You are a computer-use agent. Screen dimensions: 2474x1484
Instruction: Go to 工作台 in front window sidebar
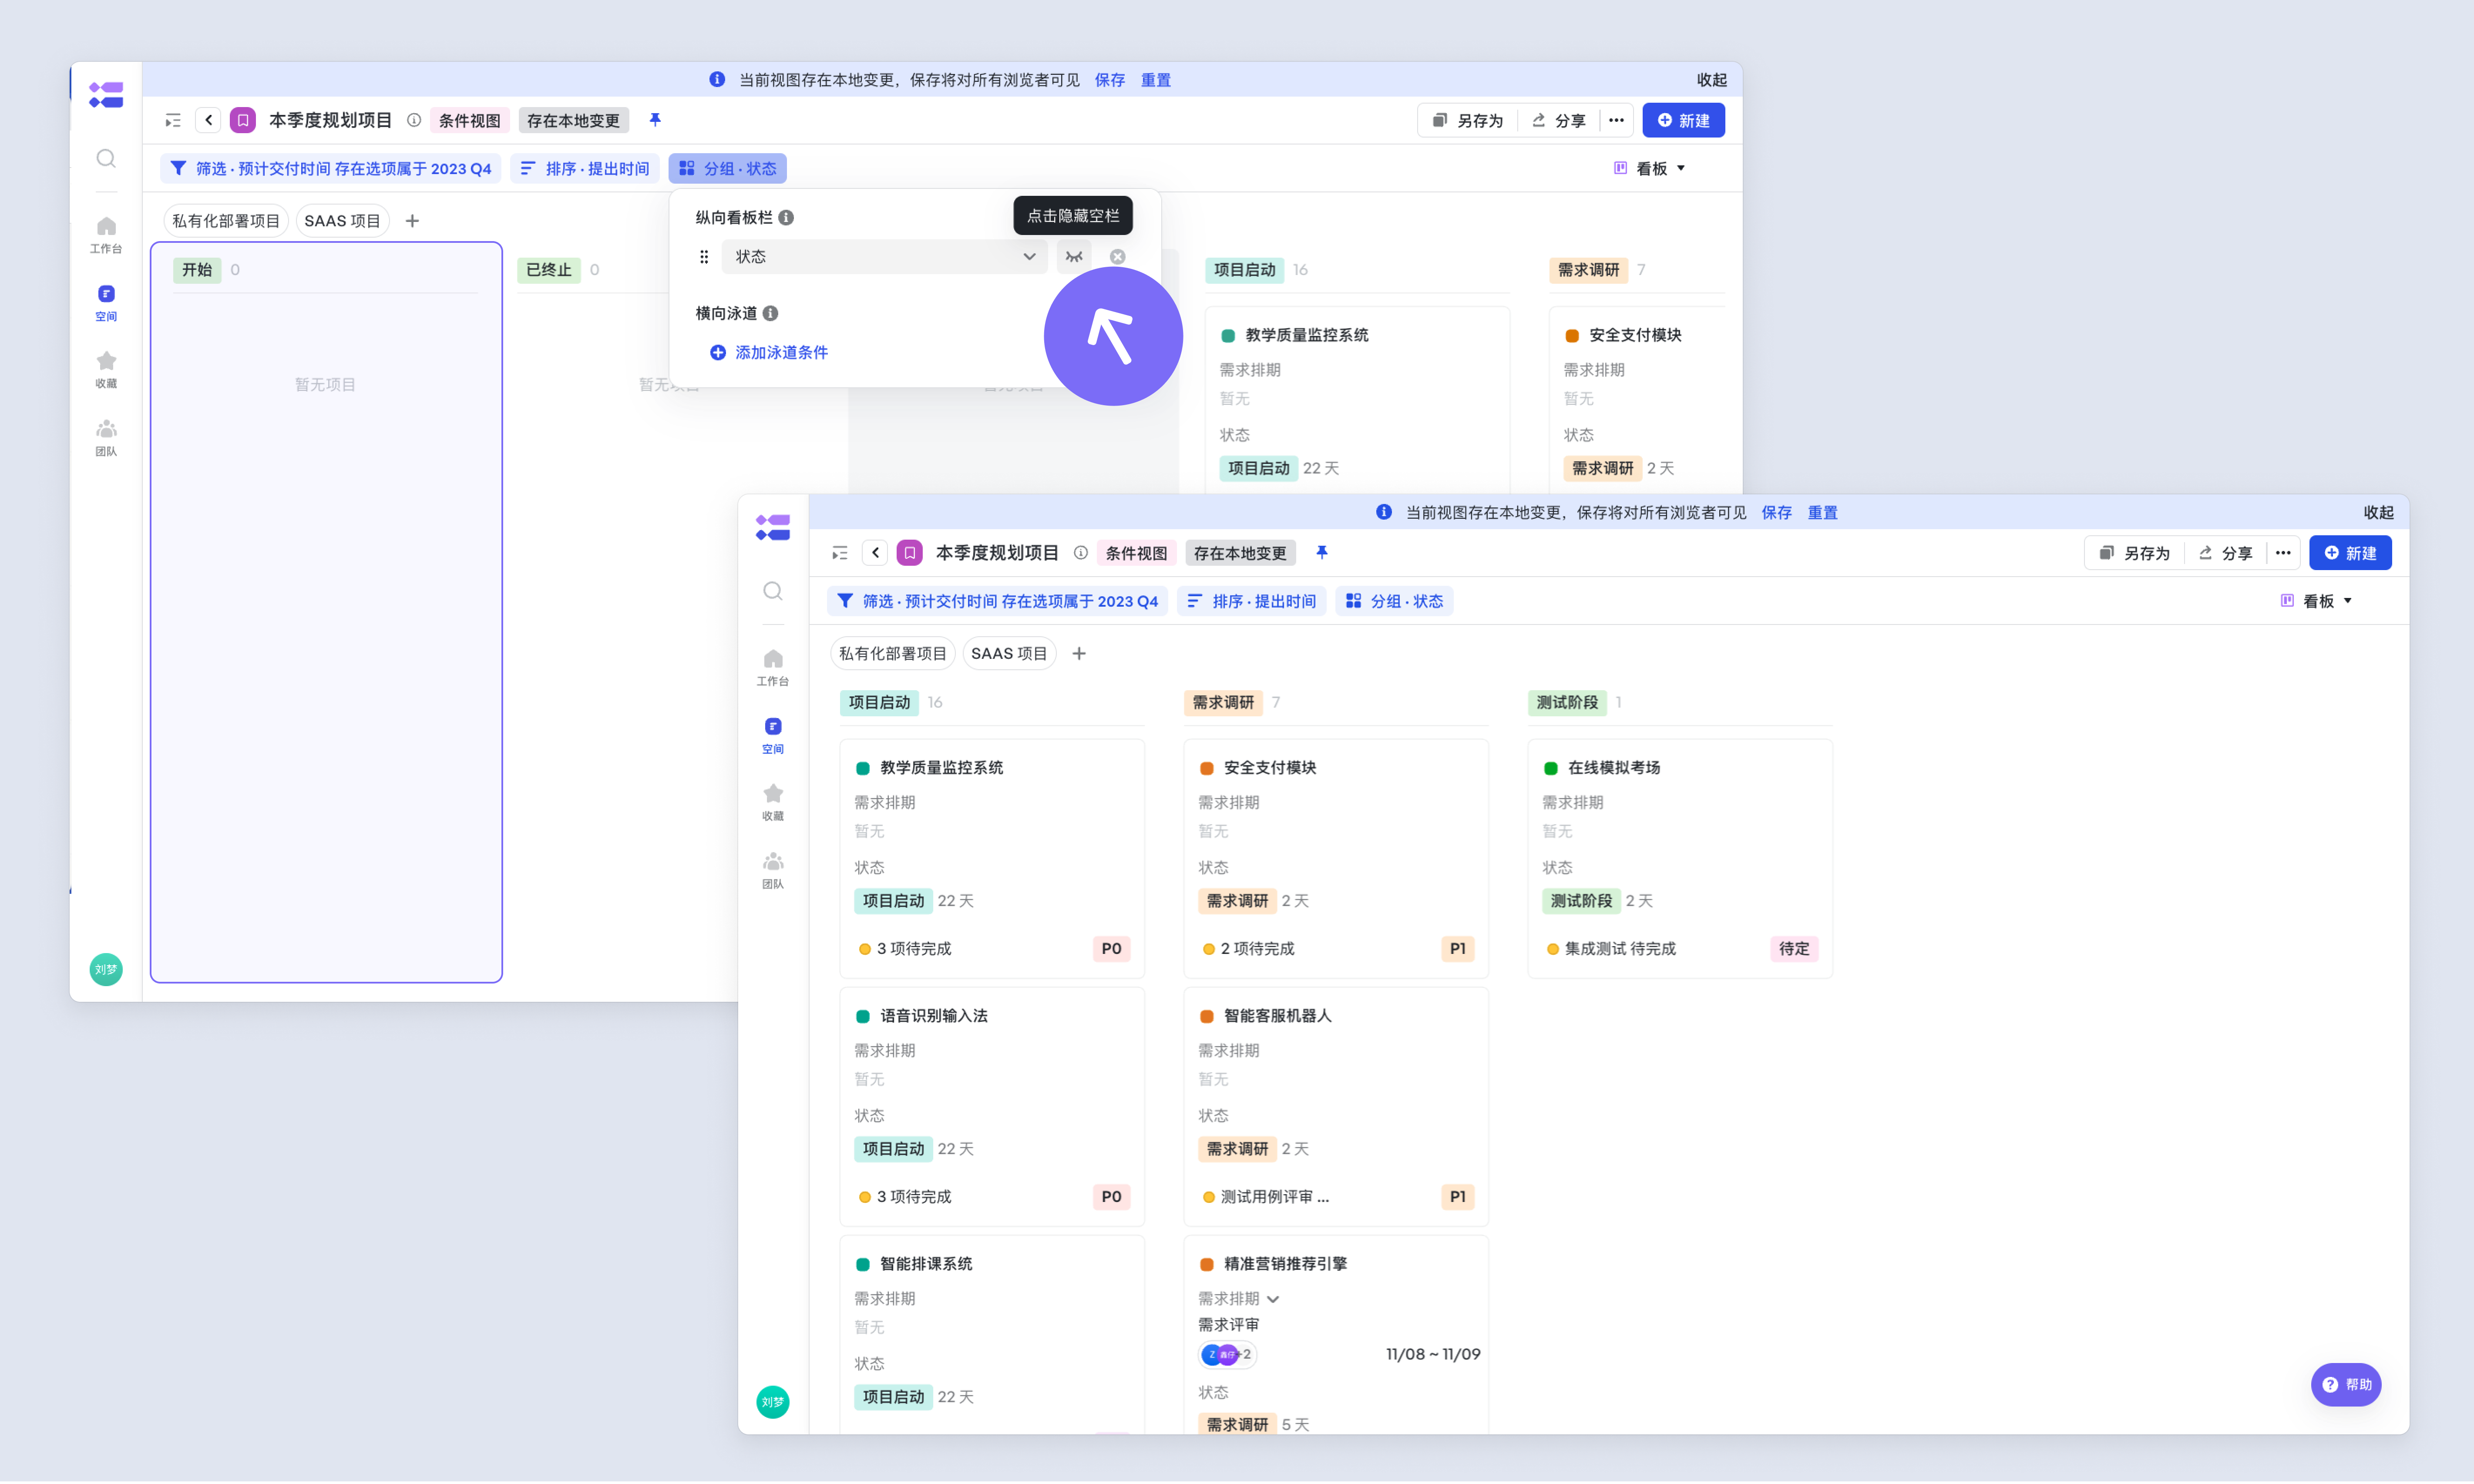pos(773,668)
